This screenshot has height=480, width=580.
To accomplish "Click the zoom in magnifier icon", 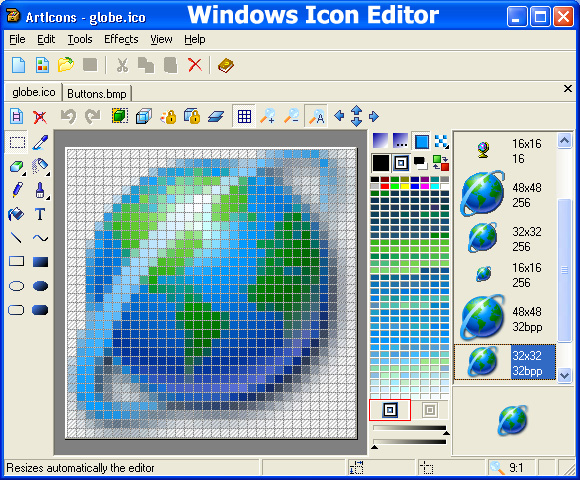I will (x=267, y=116).
